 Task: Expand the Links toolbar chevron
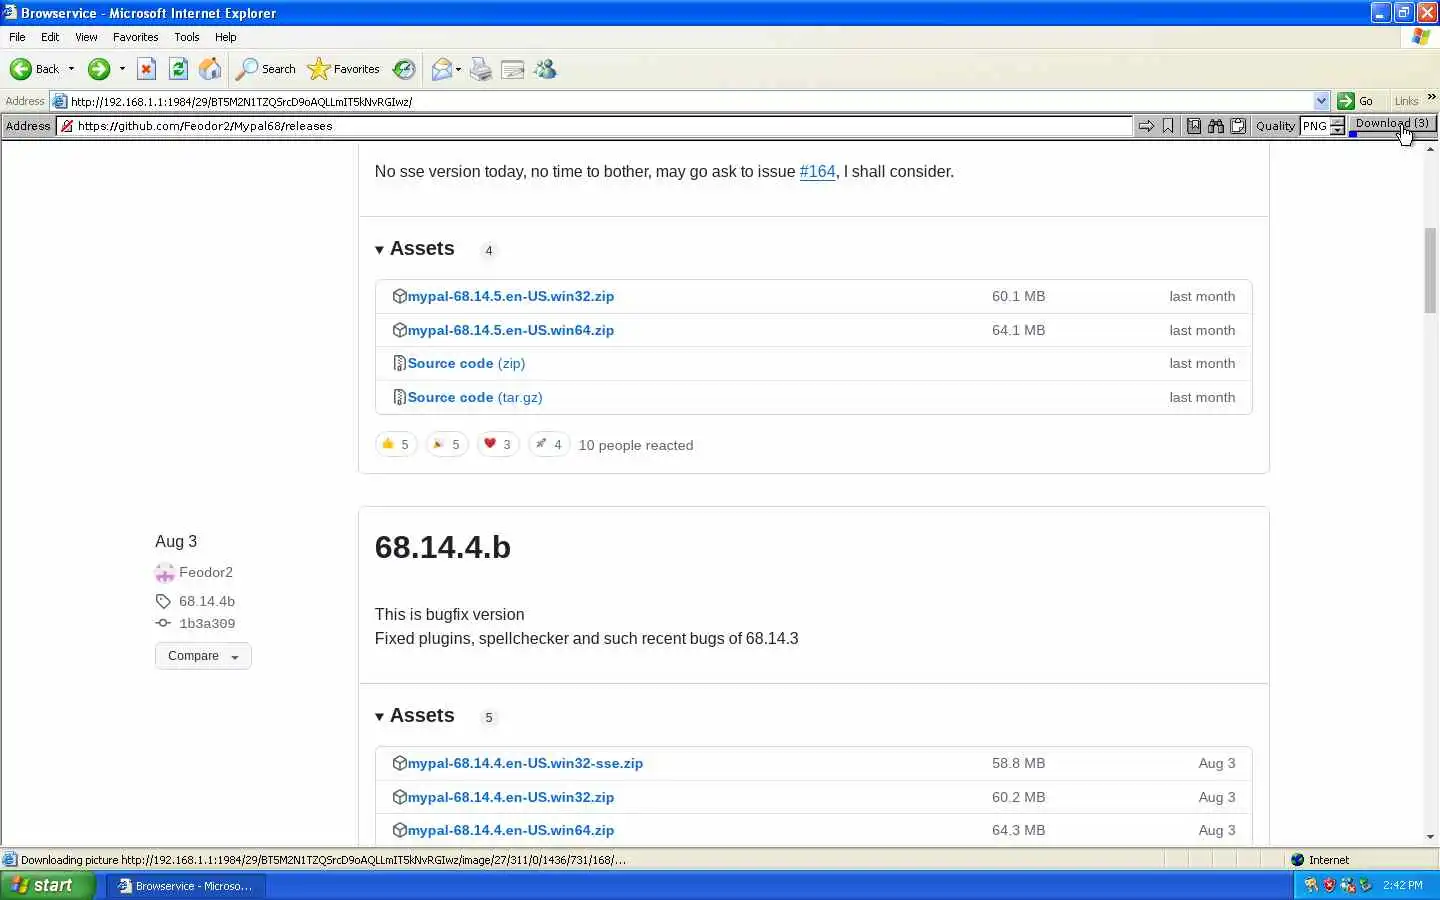[1432, 97]
